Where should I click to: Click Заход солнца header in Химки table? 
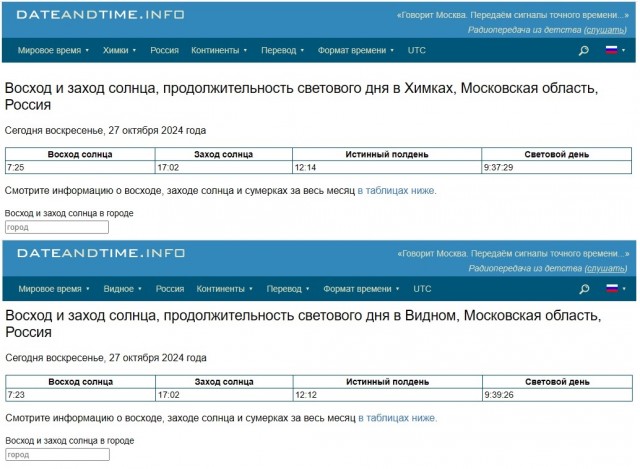[x=224, y=154]
